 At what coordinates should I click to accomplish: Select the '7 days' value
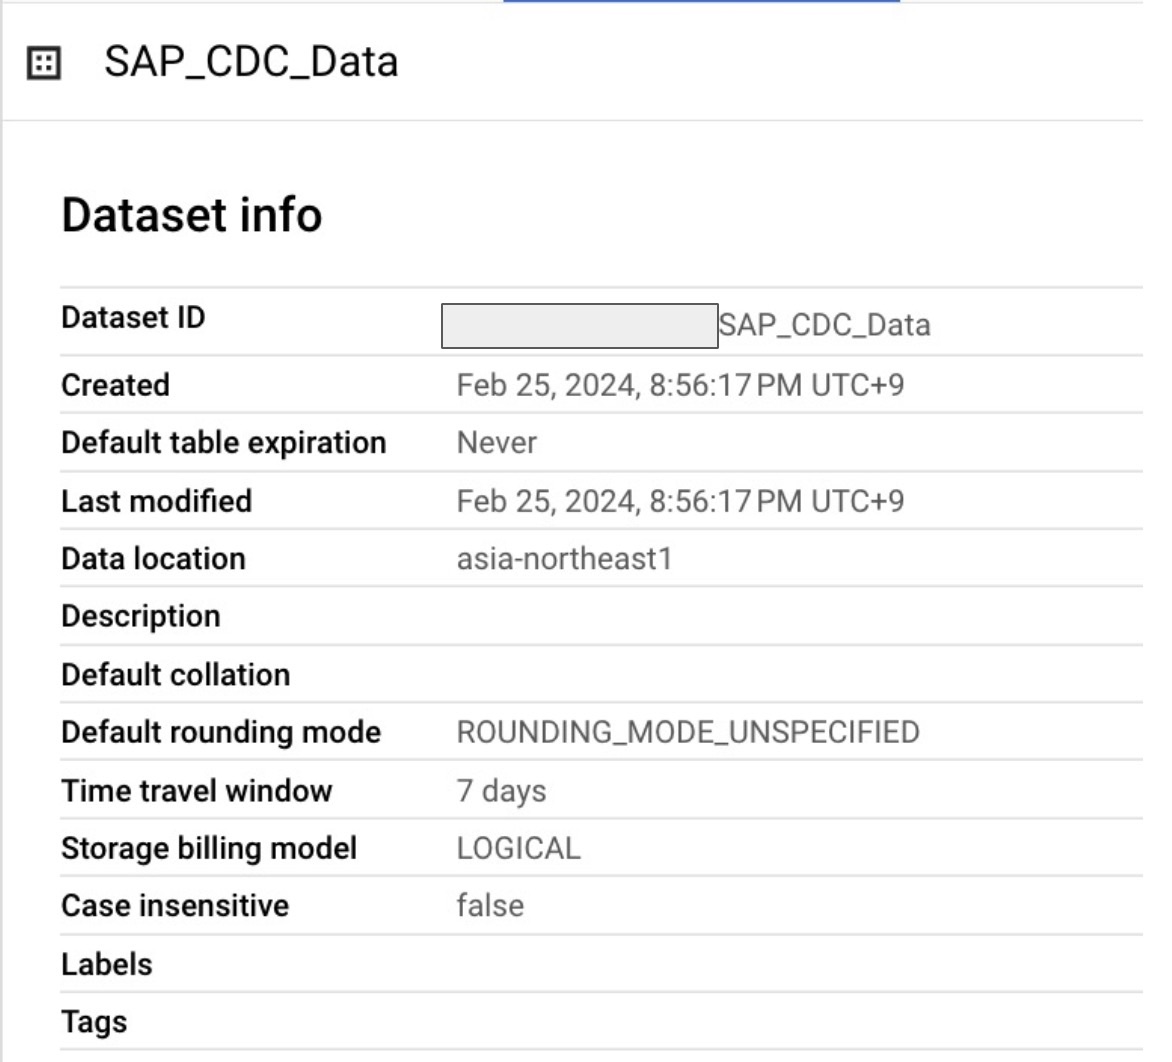tap(502, 791)
